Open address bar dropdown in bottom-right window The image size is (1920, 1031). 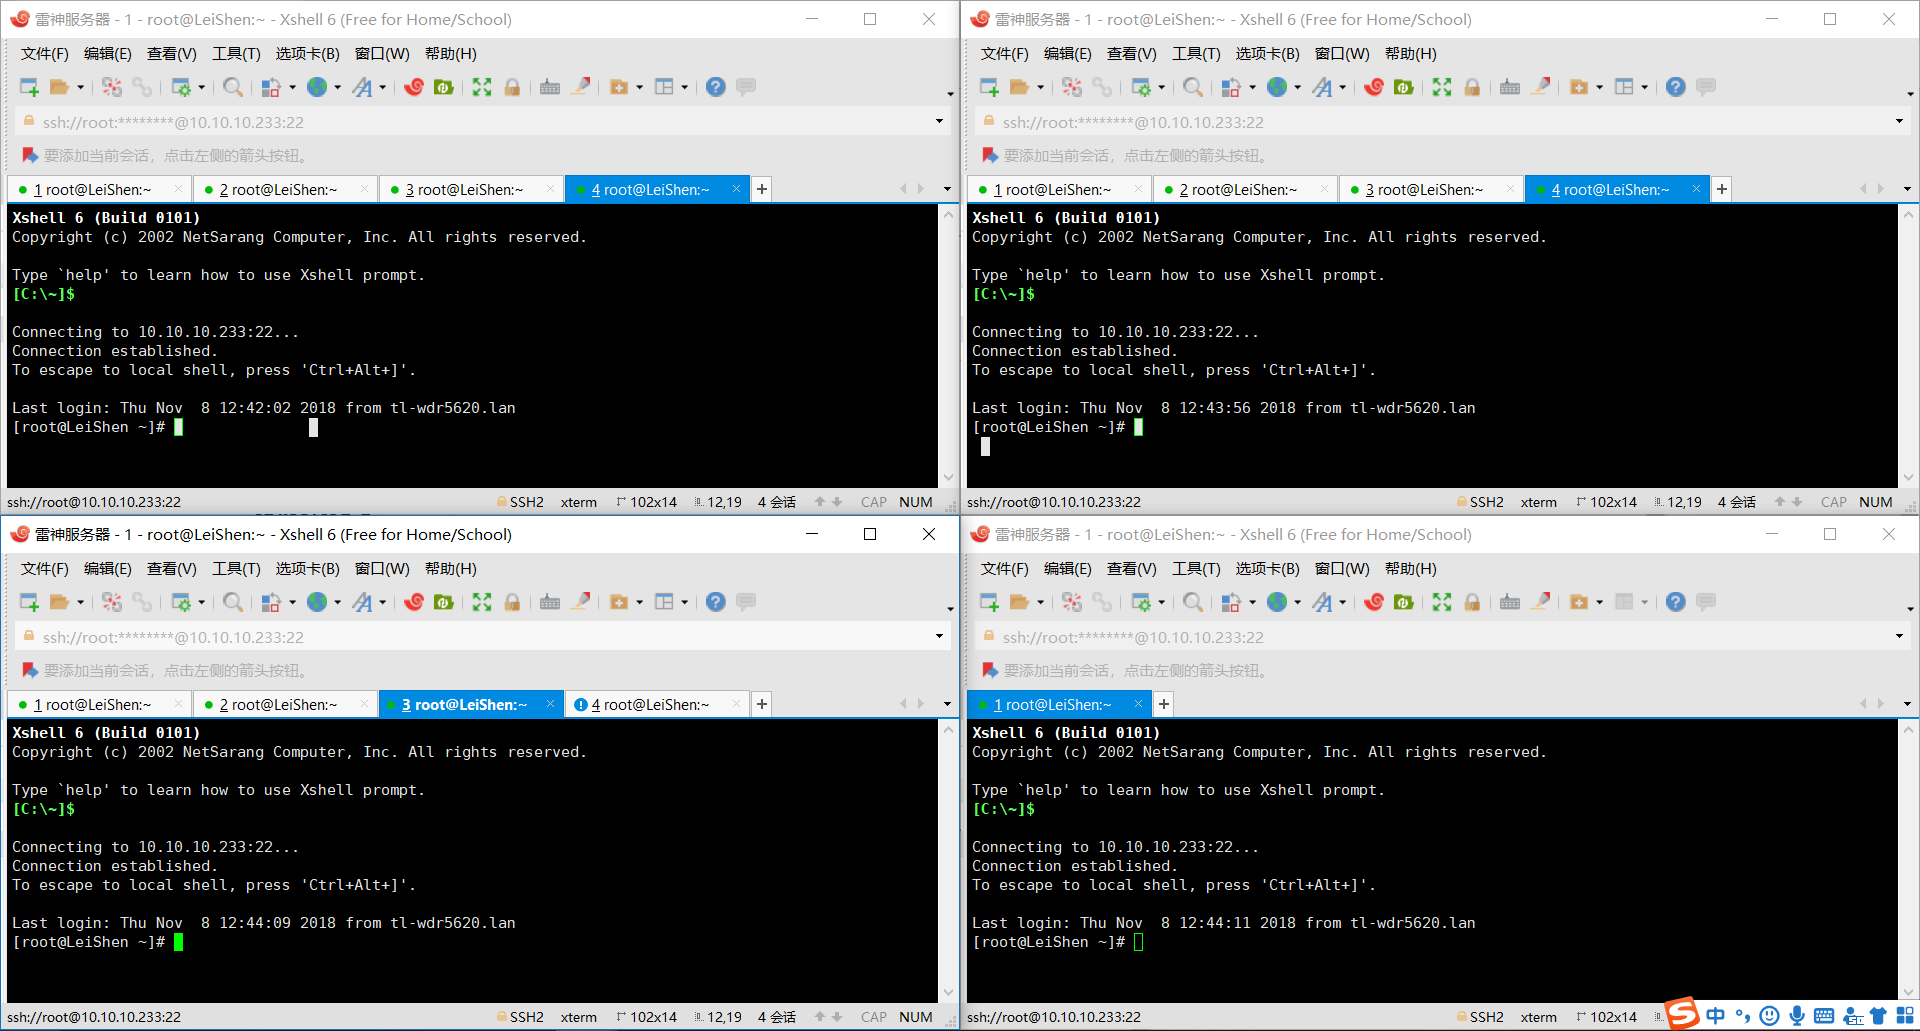coord(1899,636)
